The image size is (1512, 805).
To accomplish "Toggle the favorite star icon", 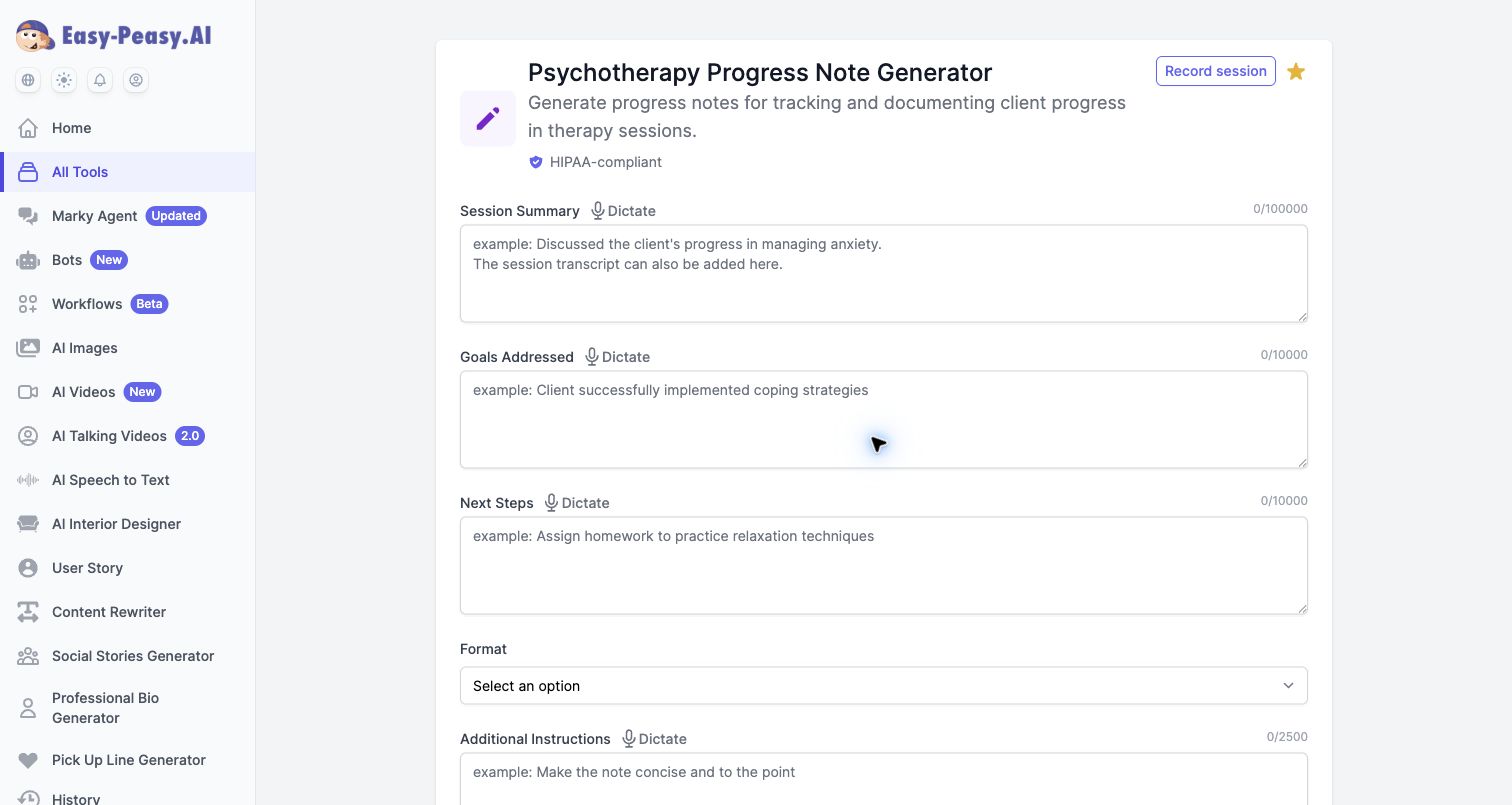I will (1296, 71).
